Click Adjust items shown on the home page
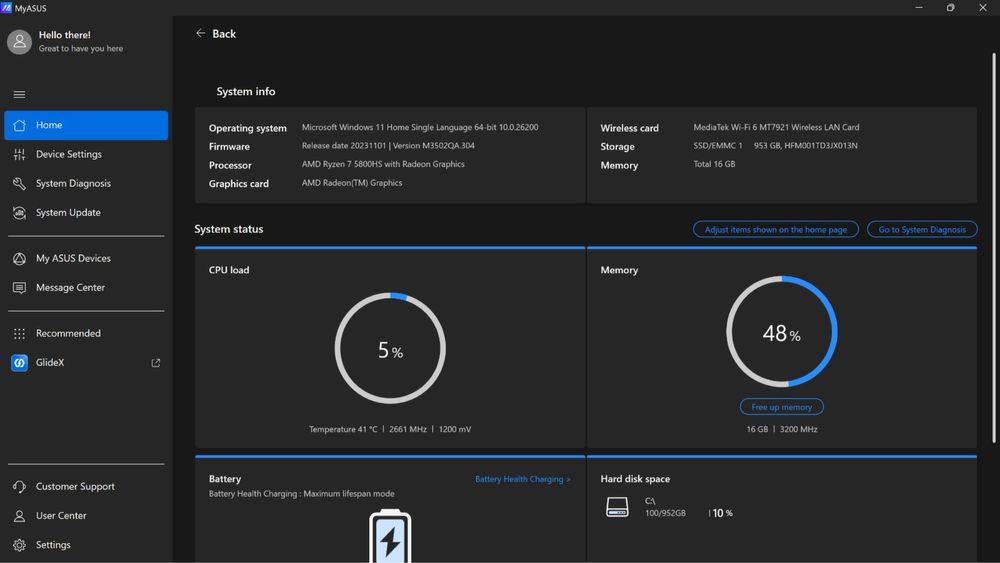The height and width of the screenshot is (563, 1000). [x=776, y=230]
